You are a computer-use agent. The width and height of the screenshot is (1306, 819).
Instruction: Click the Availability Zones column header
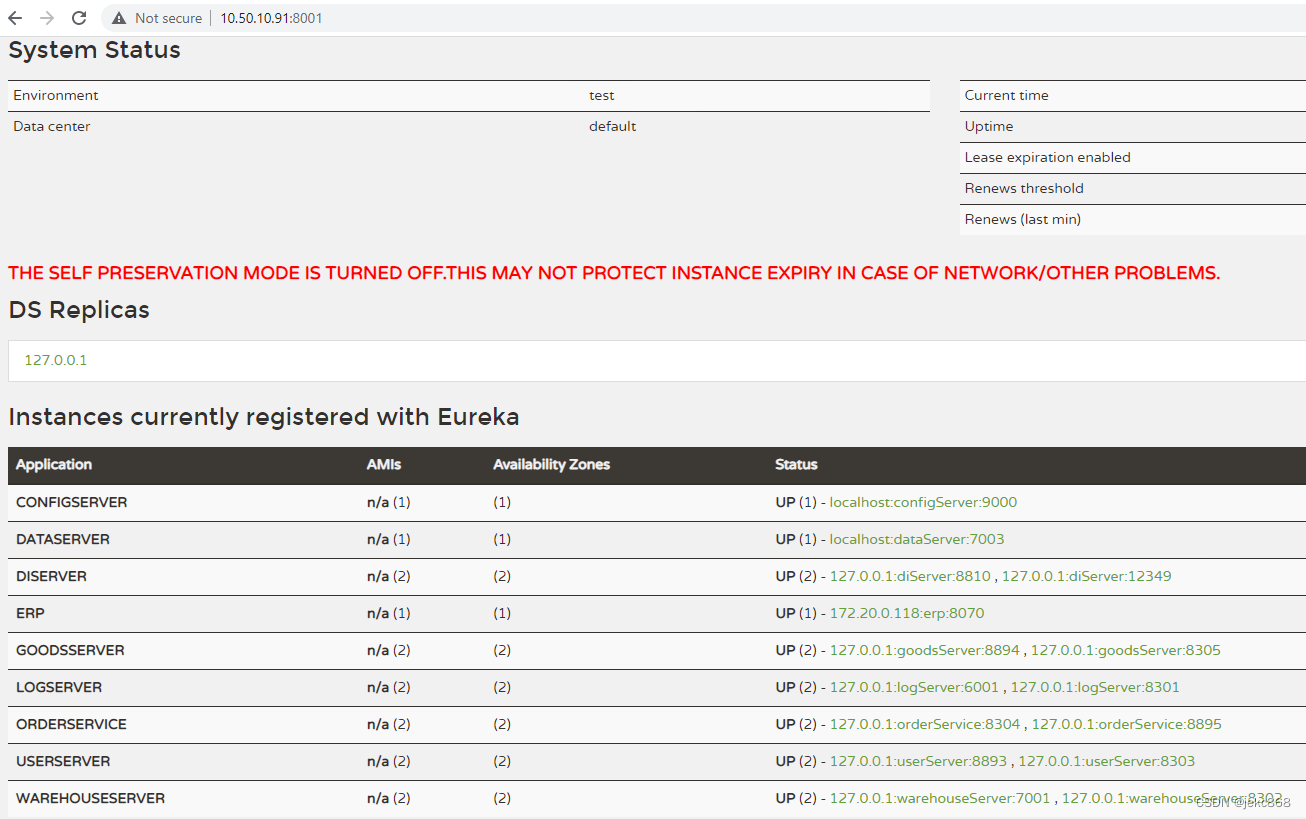(x=551, y=464)
